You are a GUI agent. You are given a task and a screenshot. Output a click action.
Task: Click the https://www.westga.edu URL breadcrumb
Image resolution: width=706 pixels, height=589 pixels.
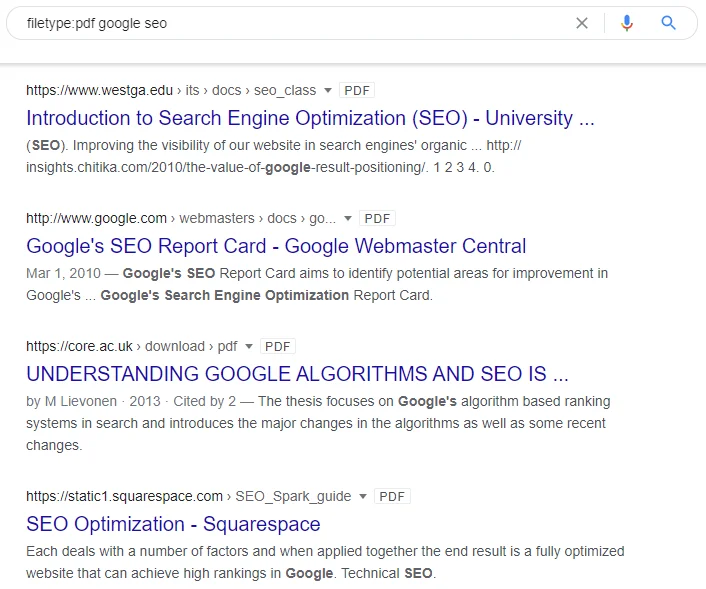click(98, 90)
